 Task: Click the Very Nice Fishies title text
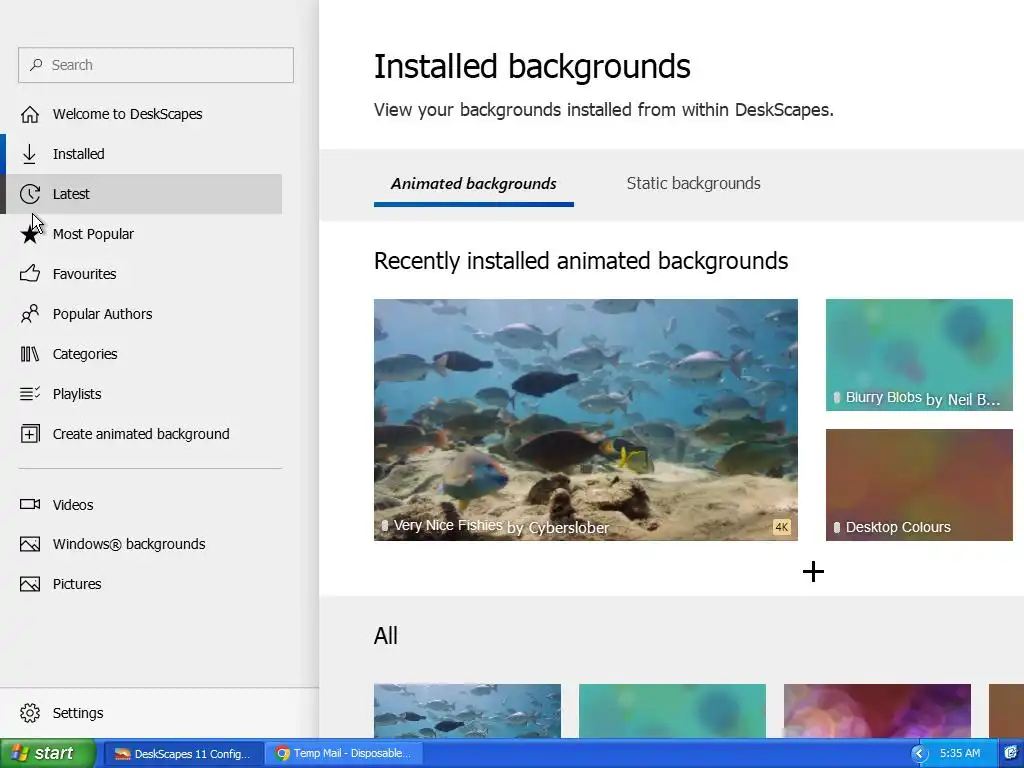[x=448, y=525]
